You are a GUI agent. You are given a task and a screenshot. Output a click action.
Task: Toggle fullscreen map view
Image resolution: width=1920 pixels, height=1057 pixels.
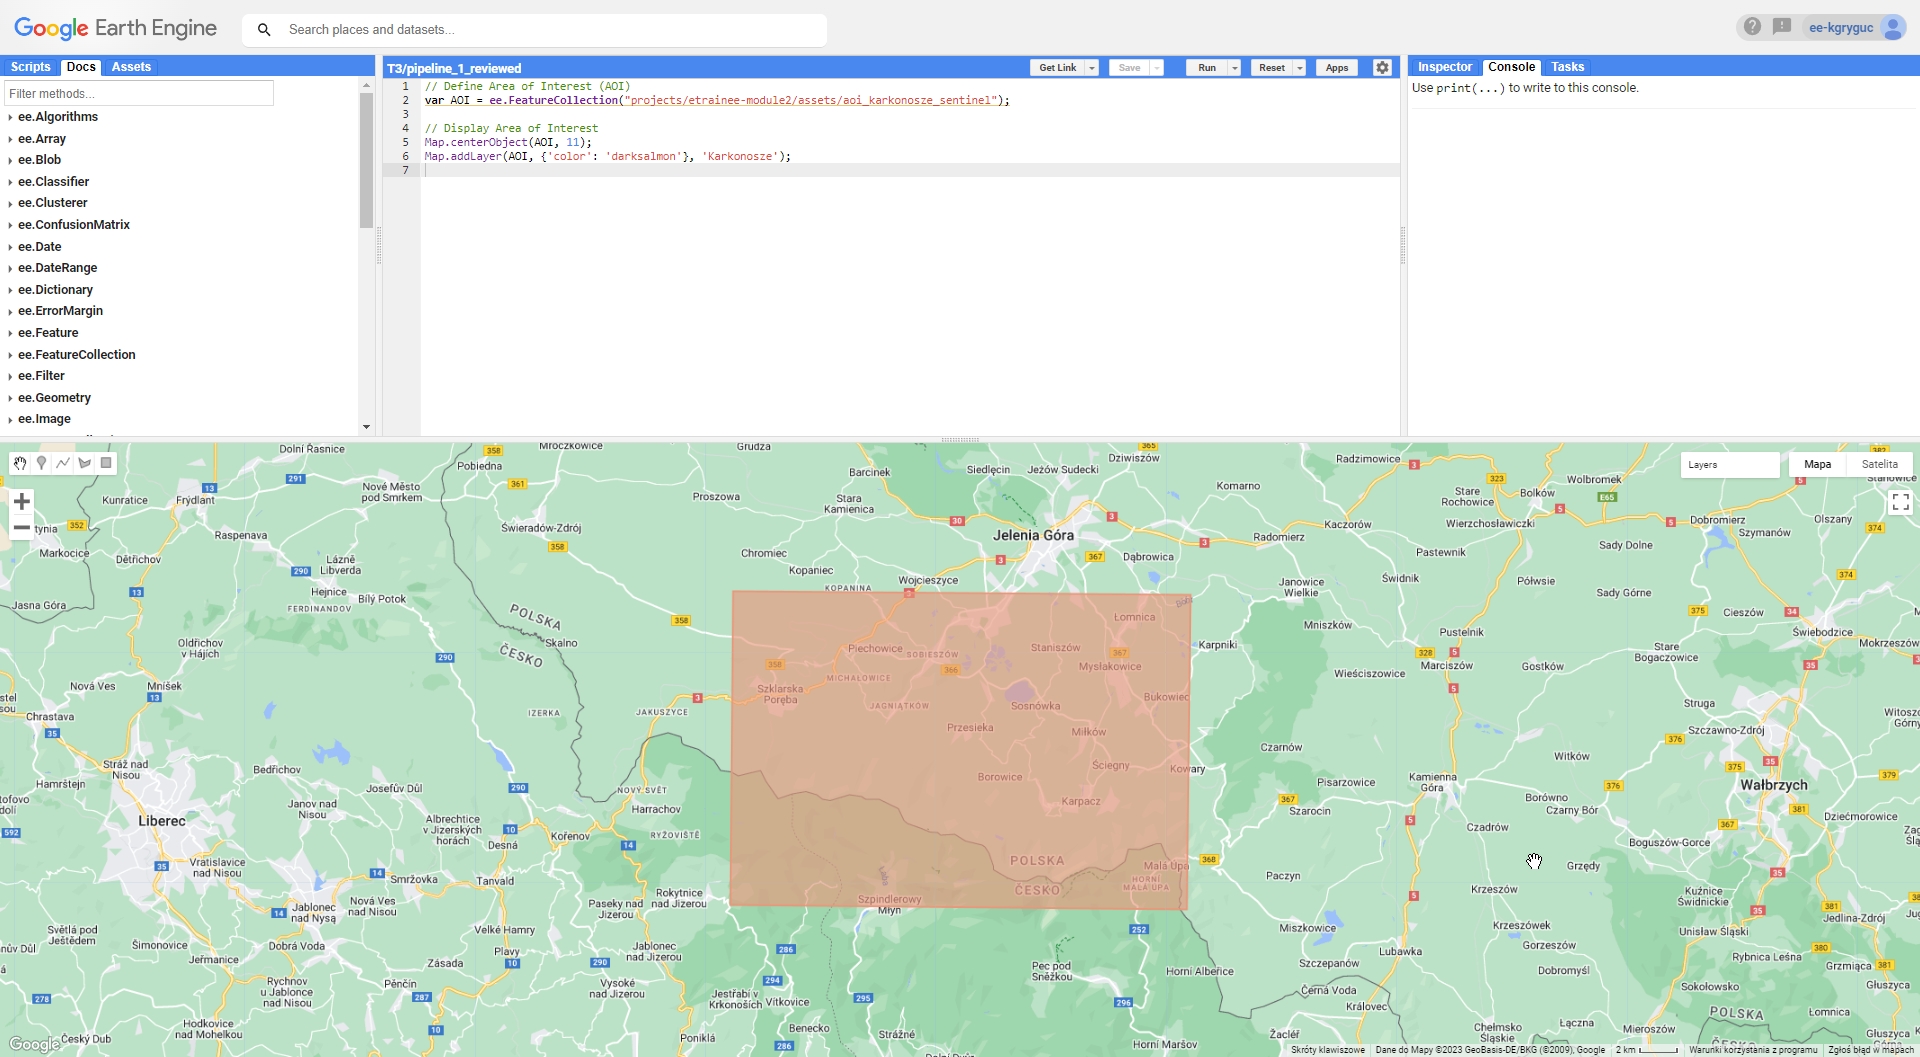click(1901, 501)
